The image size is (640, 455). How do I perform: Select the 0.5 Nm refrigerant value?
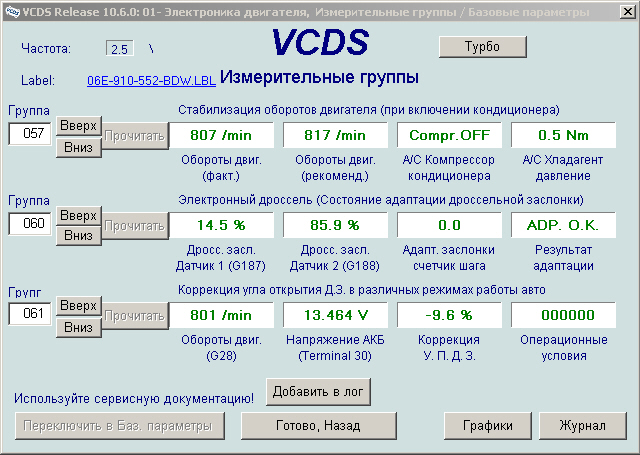[563, 135]
